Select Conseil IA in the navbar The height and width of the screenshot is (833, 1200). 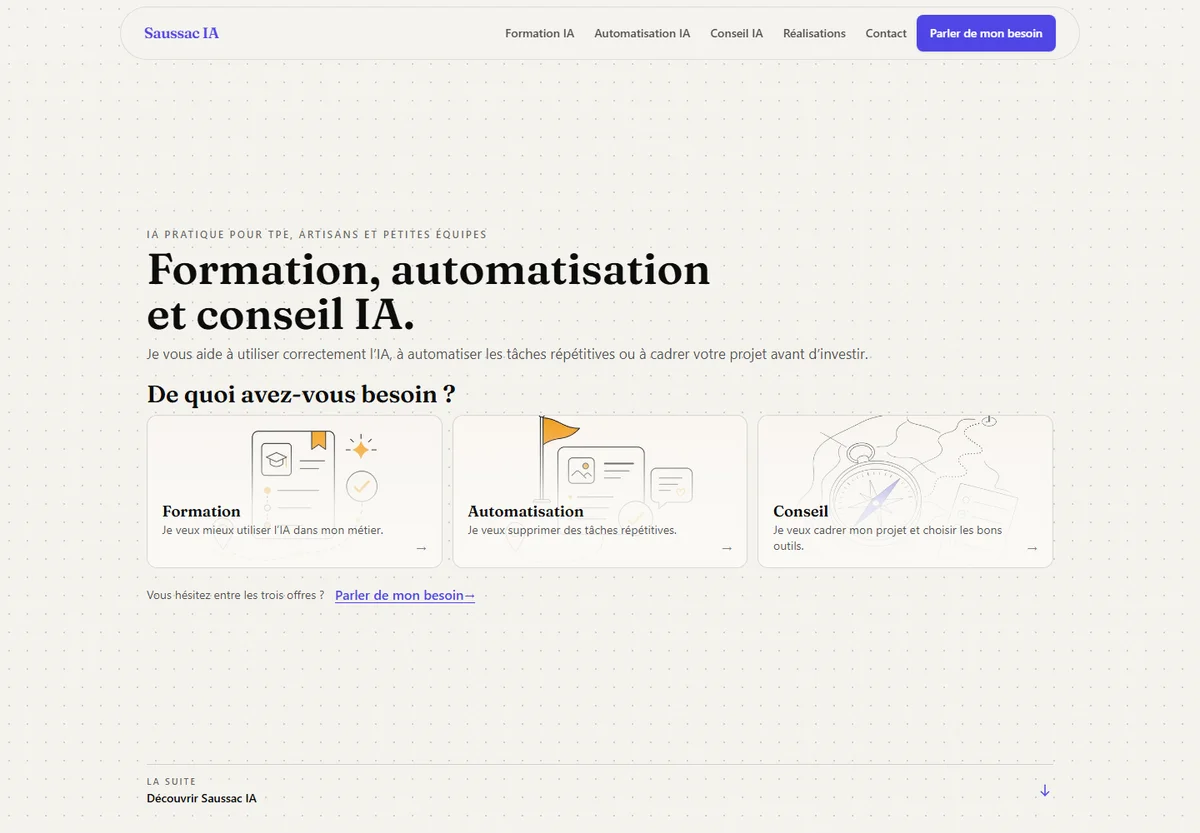[736, 33]
